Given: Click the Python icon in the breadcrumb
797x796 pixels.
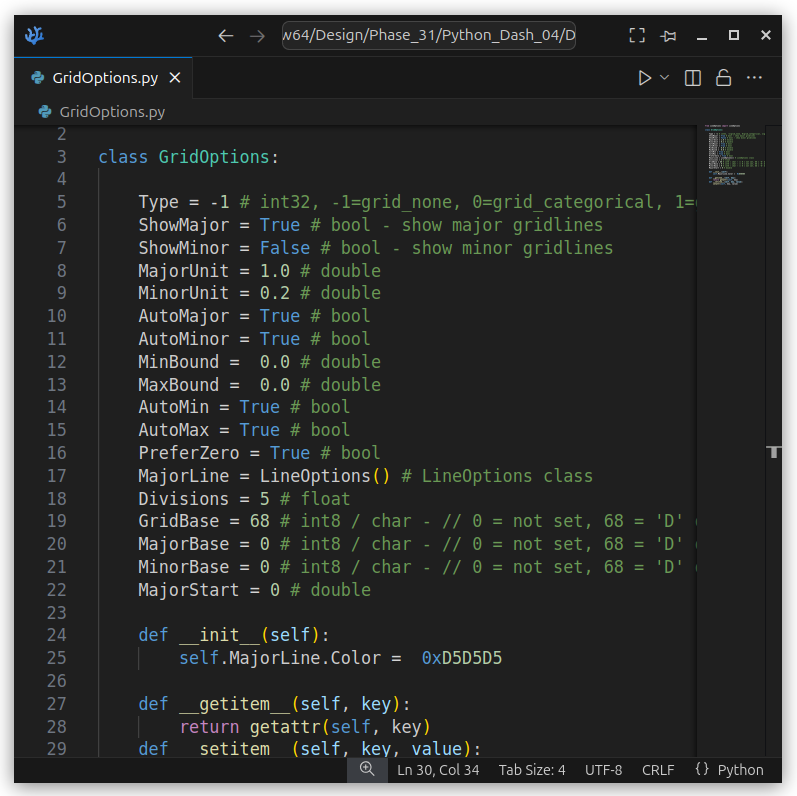Looking at the screenshot, I should point(45,112).
